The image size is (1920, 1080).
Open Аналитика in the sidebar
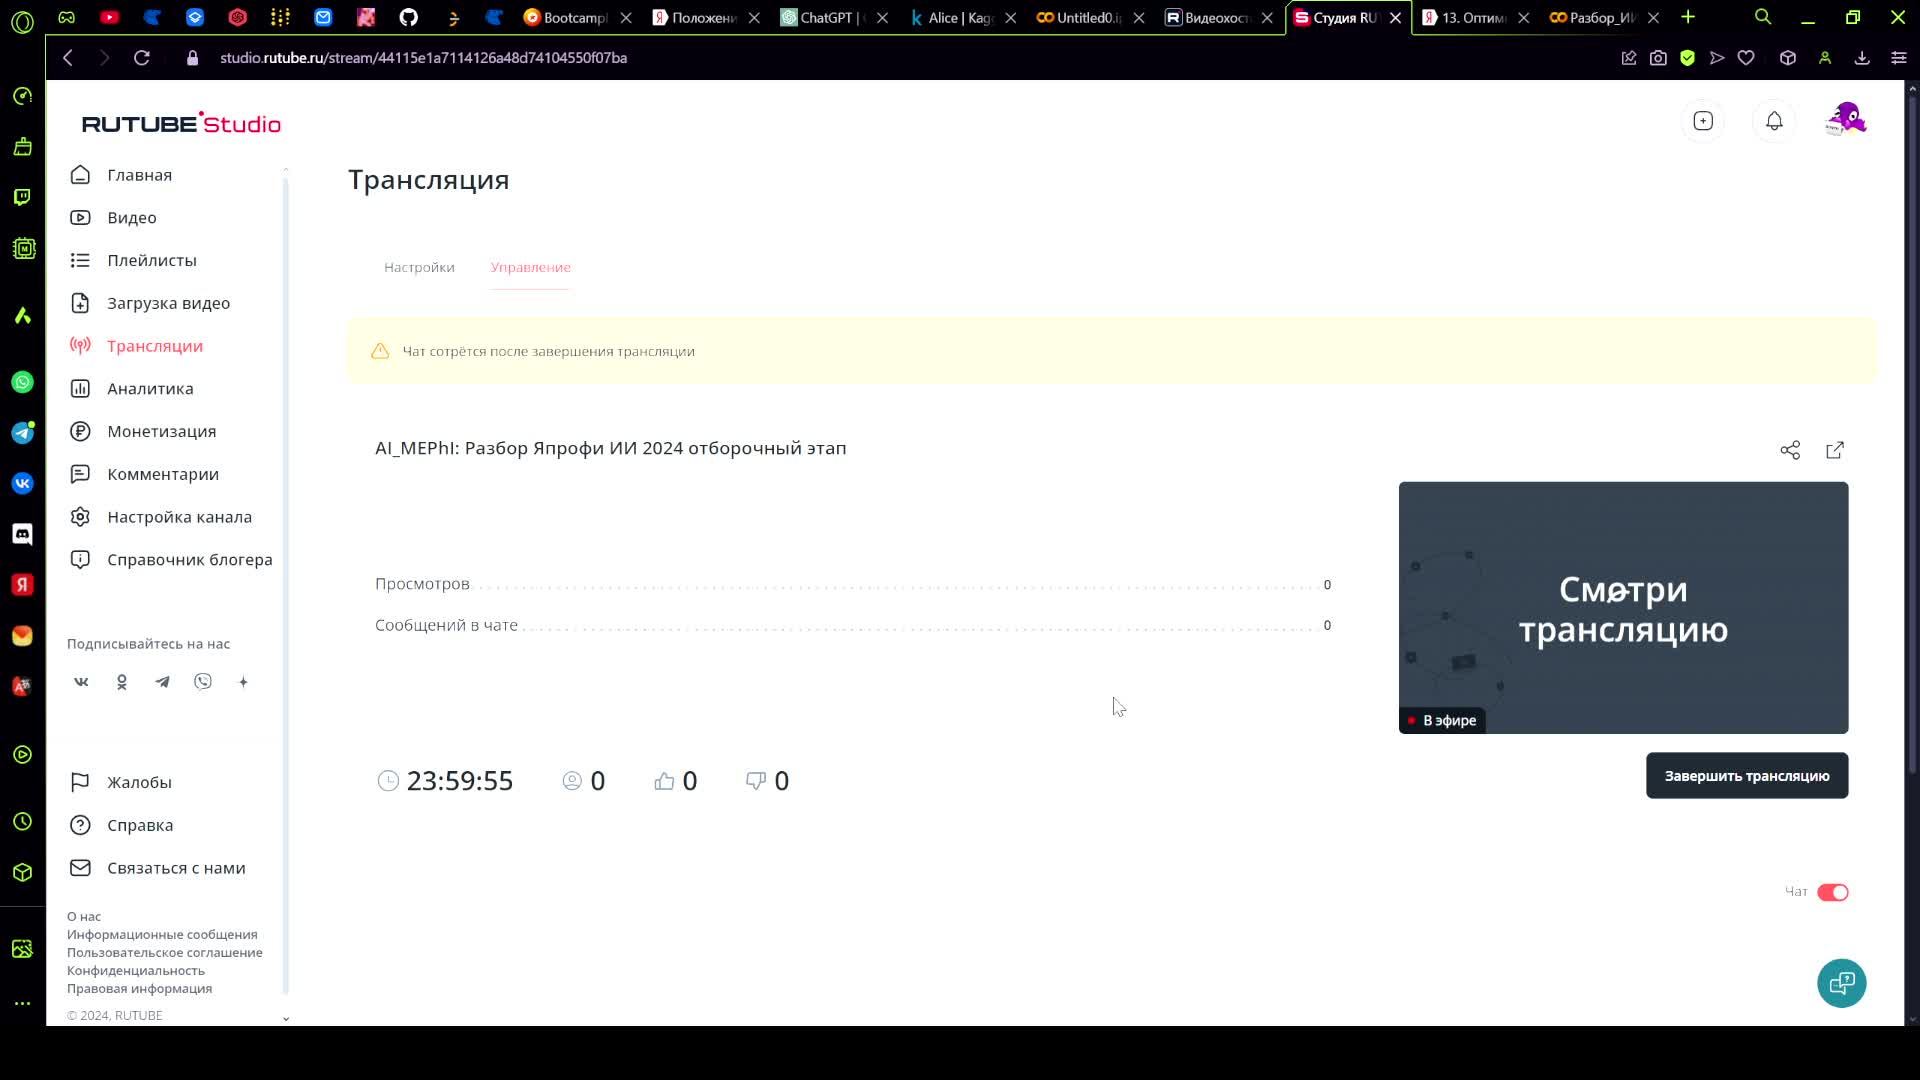(x=150, y=388)
